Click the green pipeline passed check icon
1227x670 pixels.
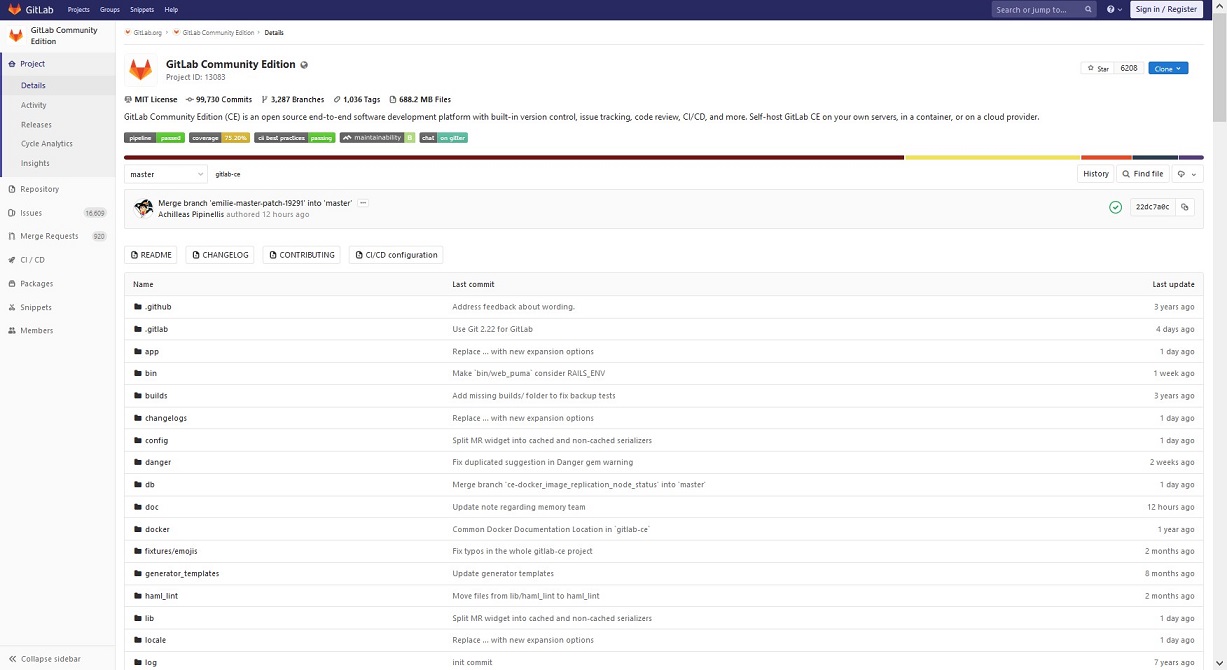click(x=1115, y=207)
